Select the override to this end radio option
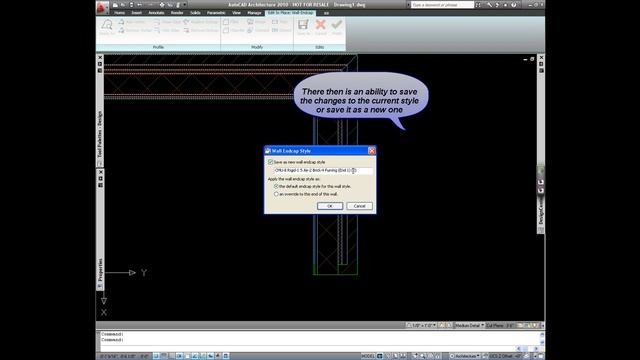640x360 pixels. [276, 194]
